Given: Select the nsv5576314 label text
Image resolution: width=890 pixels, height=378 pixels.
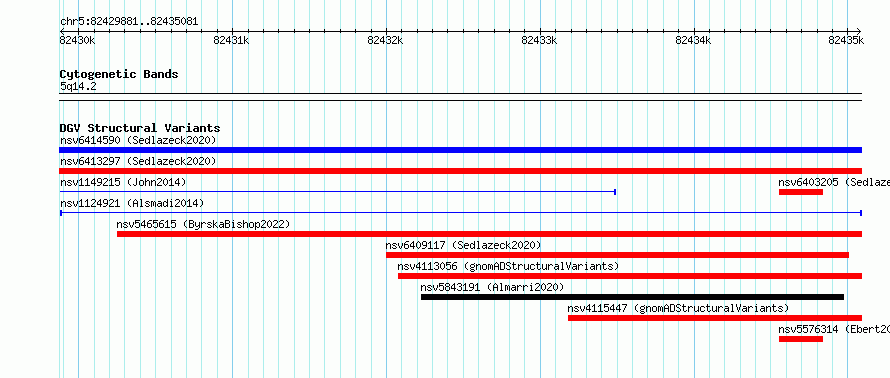Looking at the screenshot, I should [x=834, y=329].
